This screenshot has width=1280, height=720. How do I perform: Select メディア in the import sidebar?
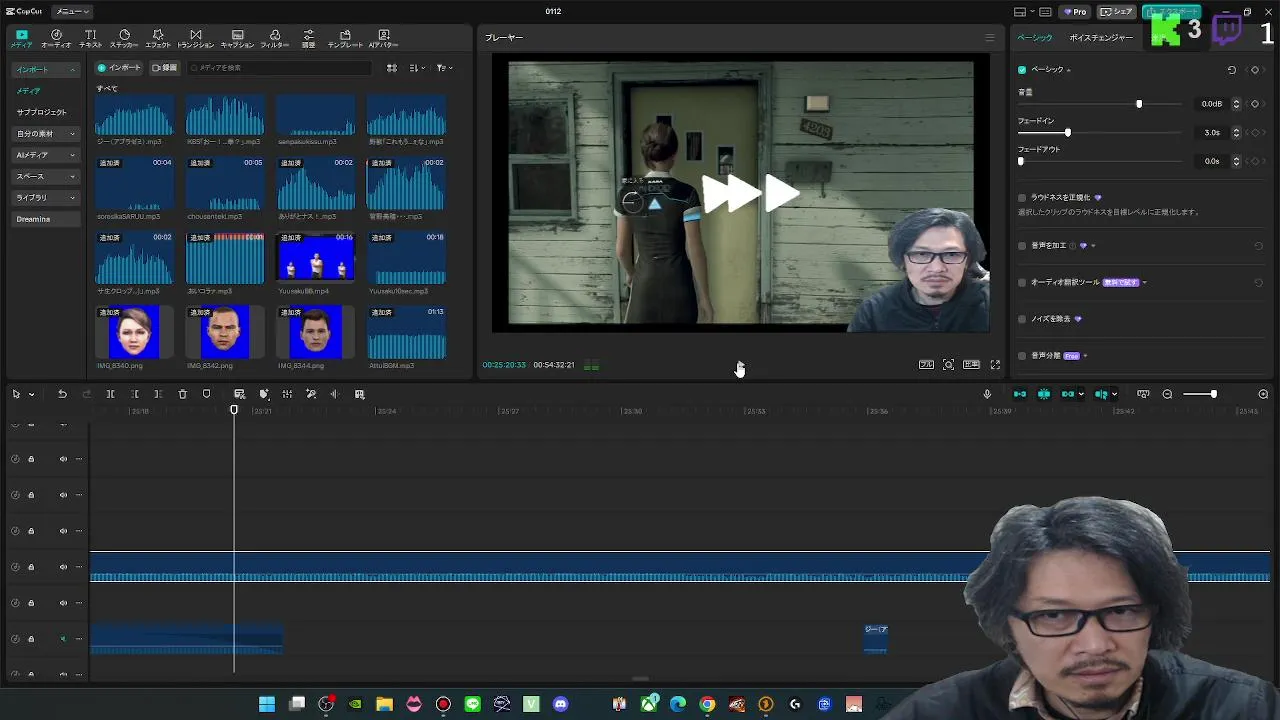click(x=28, y=91)
